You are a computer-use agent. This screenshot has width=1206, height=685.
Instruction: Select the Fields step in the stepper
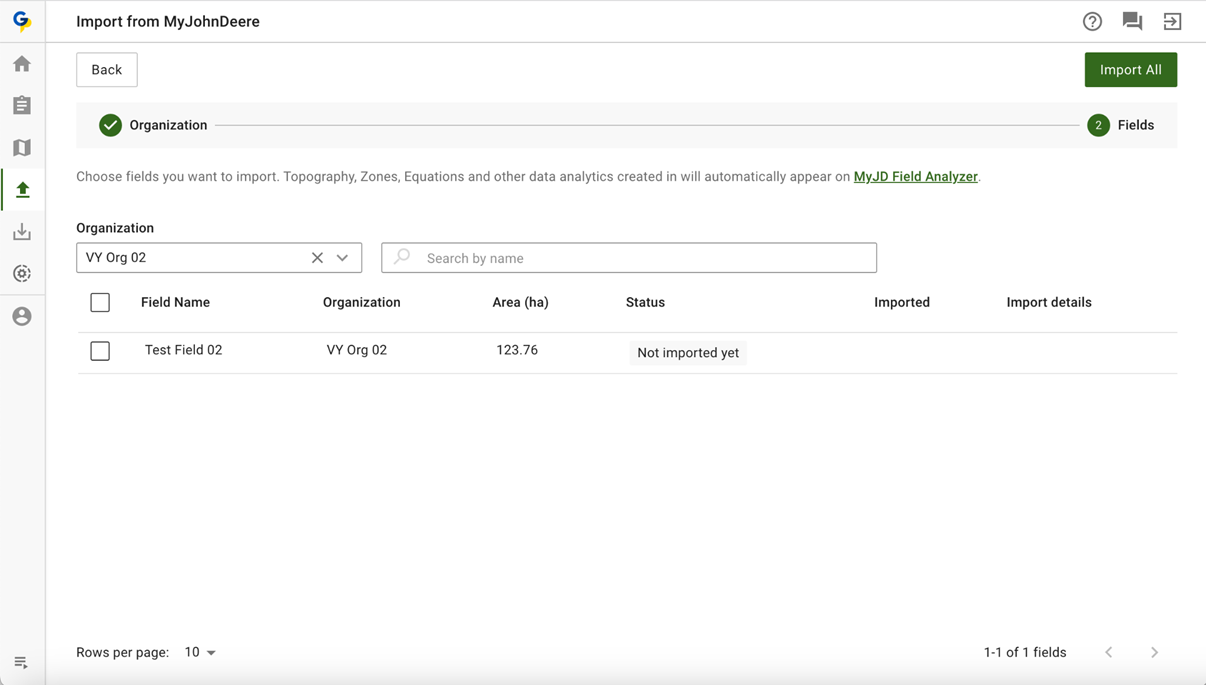click(1121, 125)
